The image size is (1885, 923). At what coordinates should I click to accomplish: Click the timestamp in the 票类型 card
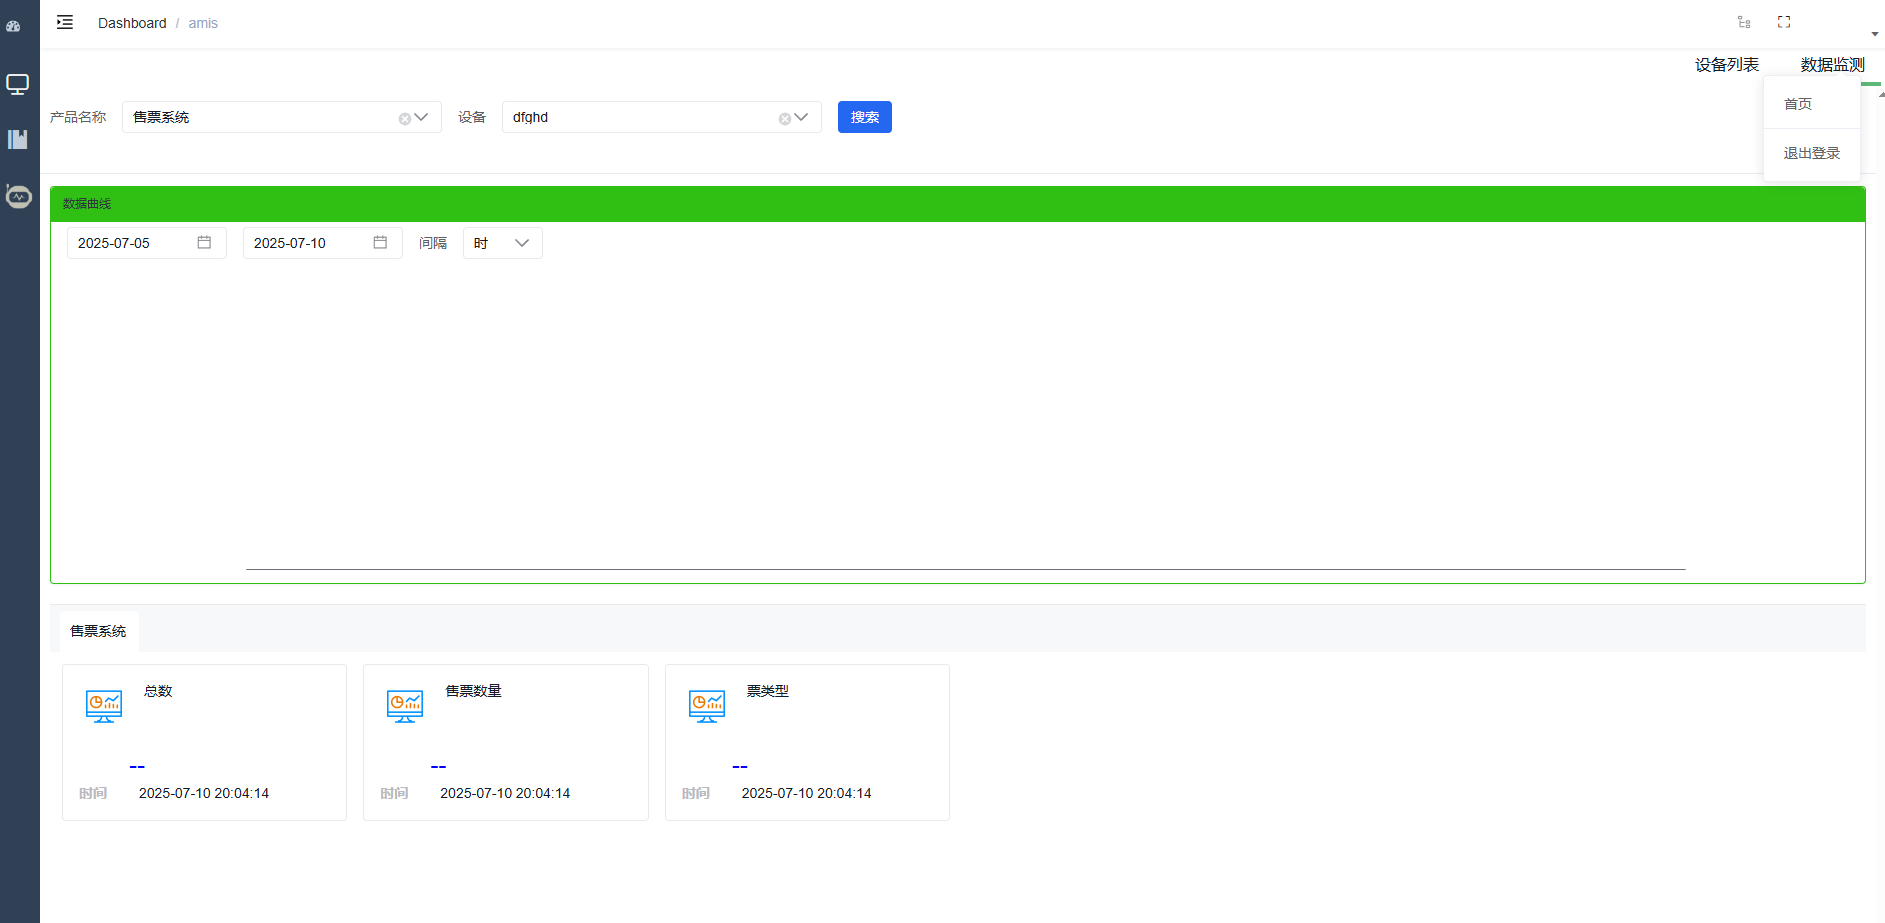pyautogui.click(x=807, y=793)
